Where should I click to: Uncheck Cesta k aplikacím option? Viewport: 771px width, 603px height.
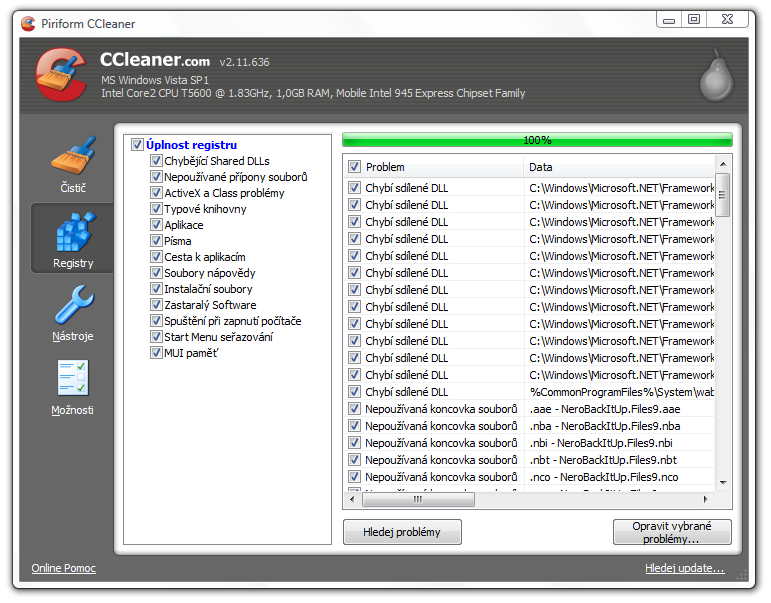coord(156,257)
